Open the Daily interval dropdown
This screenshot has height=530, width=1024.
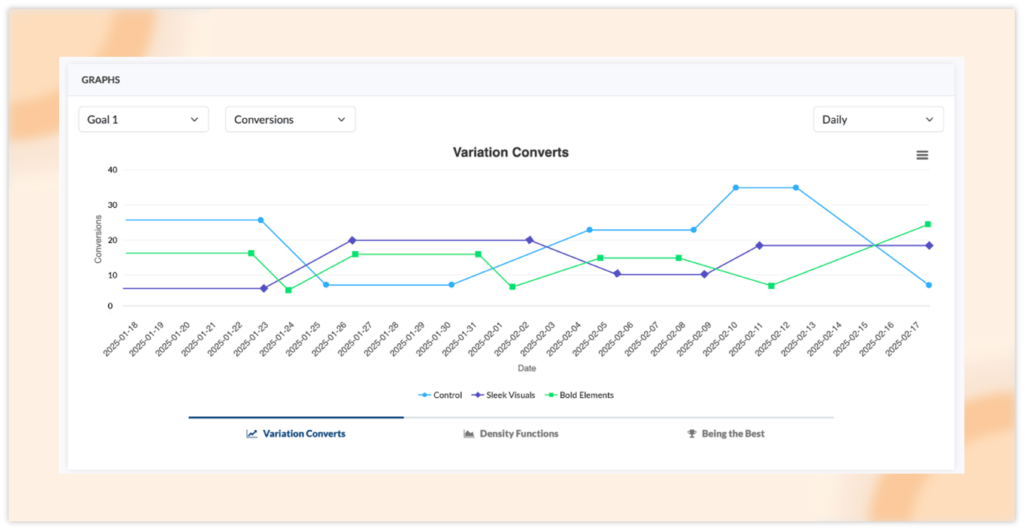(x=878, y=119)
